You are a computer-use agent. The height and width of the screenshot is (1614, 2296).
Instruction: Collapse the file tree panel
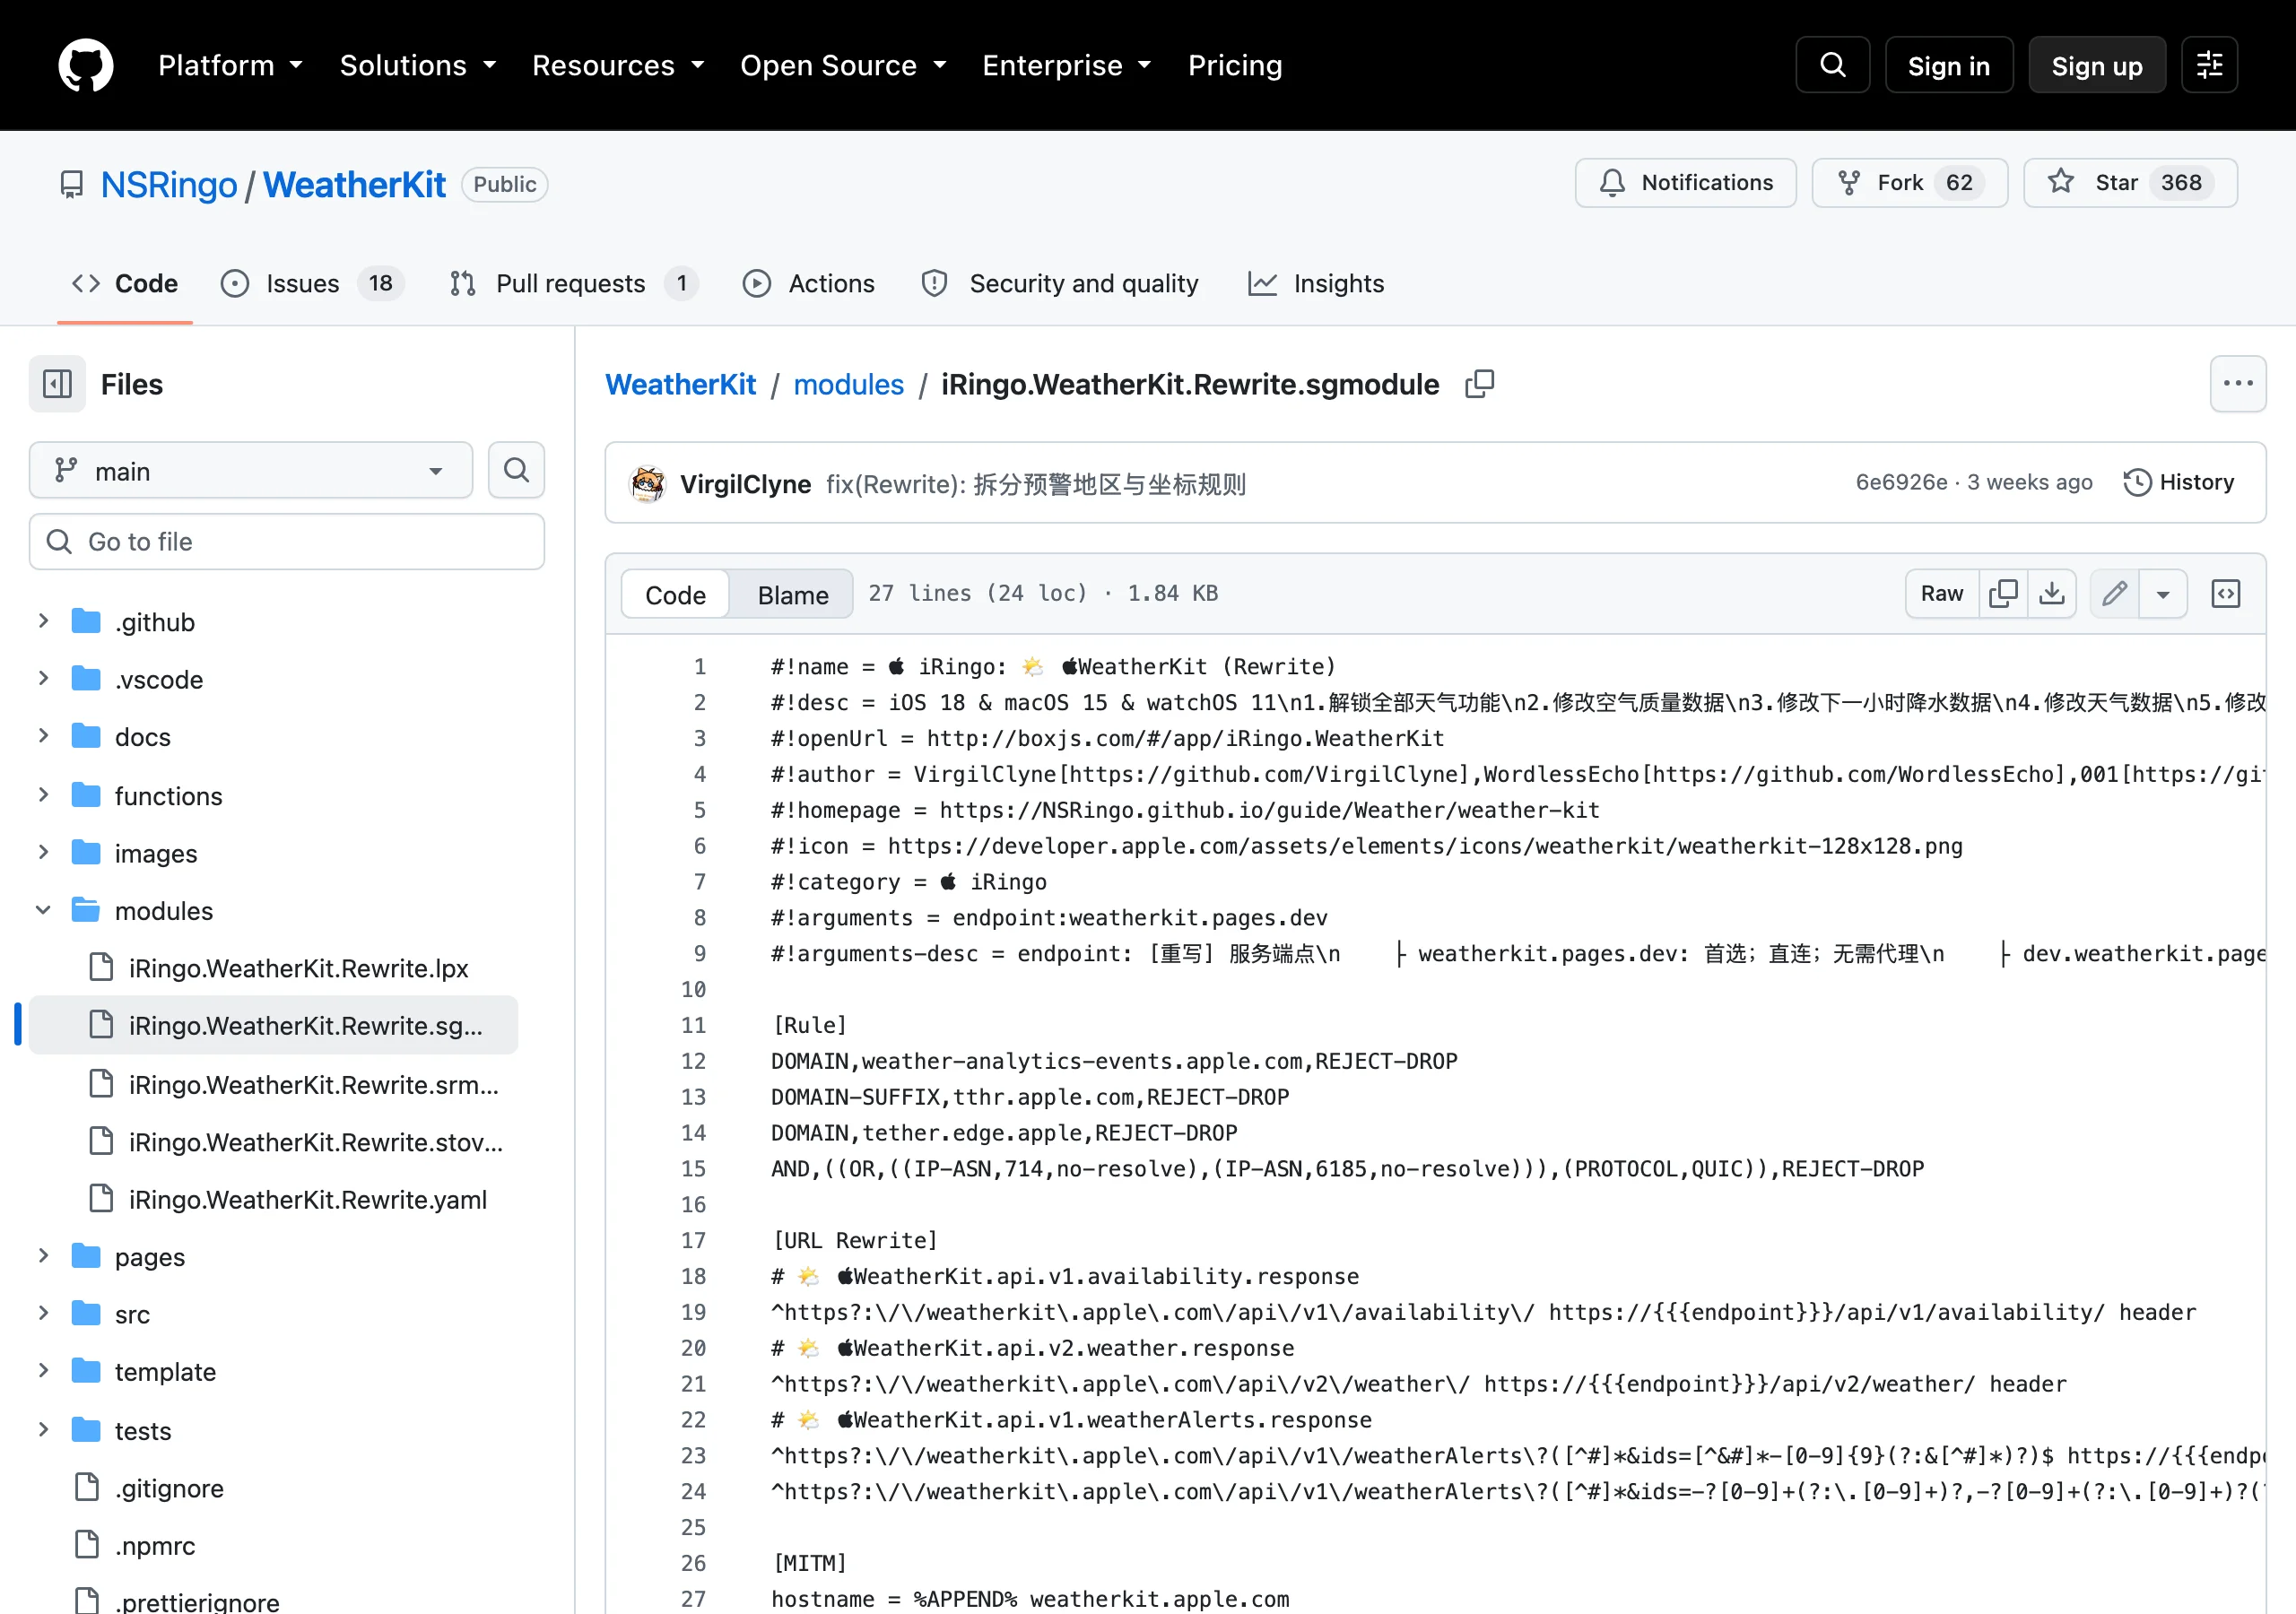coord(57,384)
